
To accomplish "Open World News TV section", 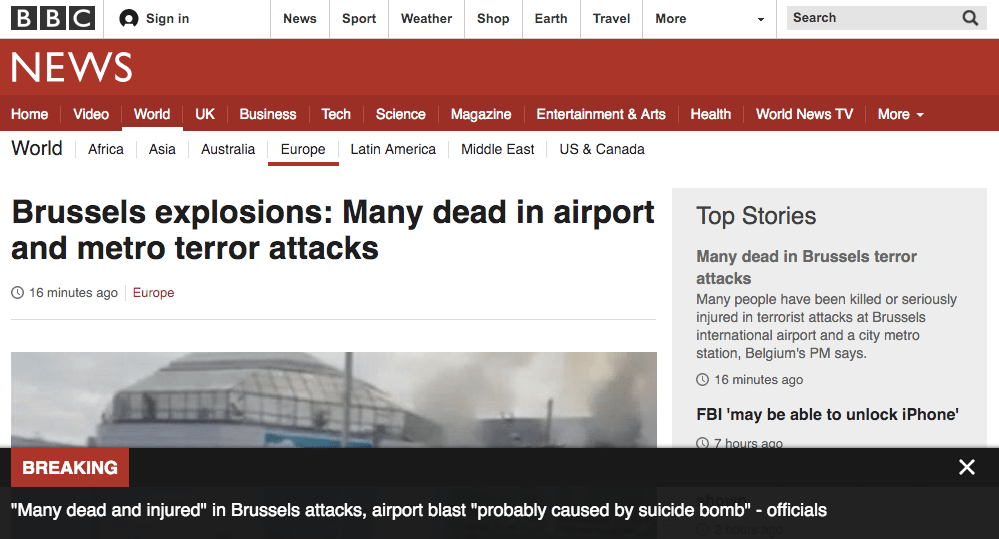I will coord(804,114).
